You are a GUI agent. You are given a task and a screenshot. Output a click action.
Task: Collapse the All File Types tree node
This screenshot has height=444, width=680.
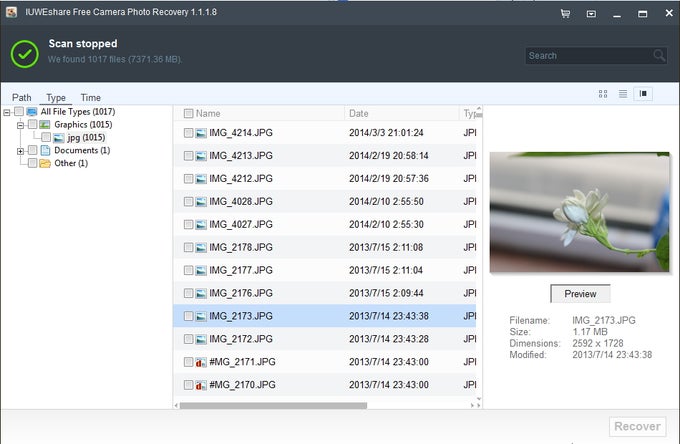tap(7, 113)
